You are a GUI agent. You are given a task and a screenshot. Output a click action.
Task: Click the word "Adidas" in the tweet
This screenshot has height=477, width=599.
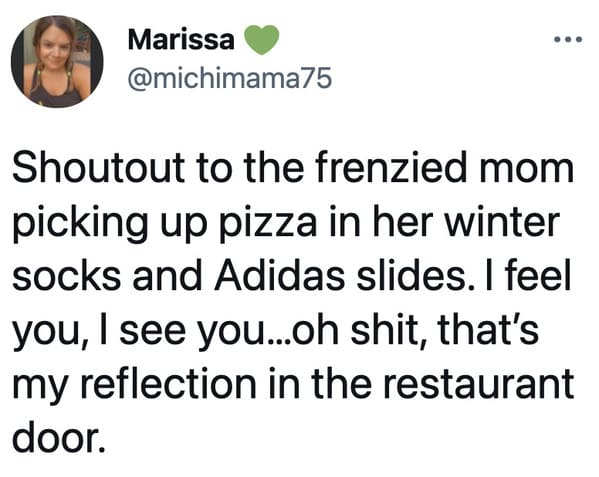pos(280,276)
